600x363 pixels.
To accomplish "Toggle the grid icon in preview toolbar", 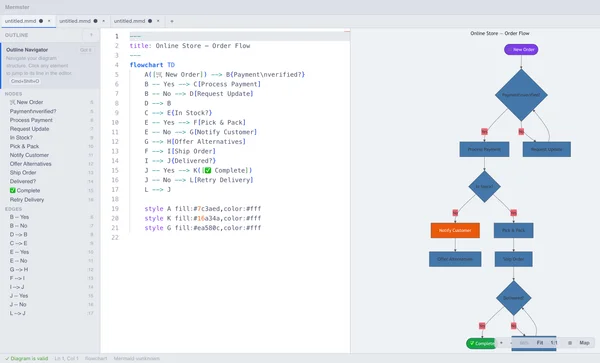I will pos(570,343).
